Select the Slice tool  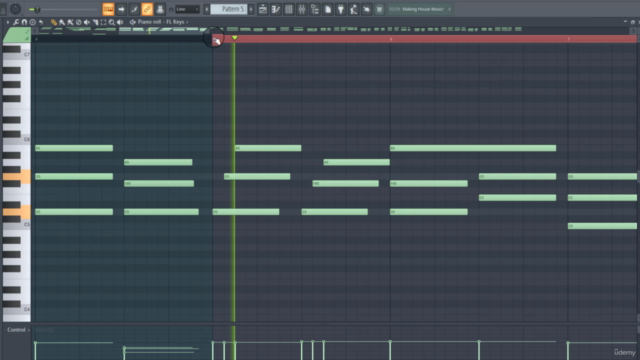tap(95, 22)
